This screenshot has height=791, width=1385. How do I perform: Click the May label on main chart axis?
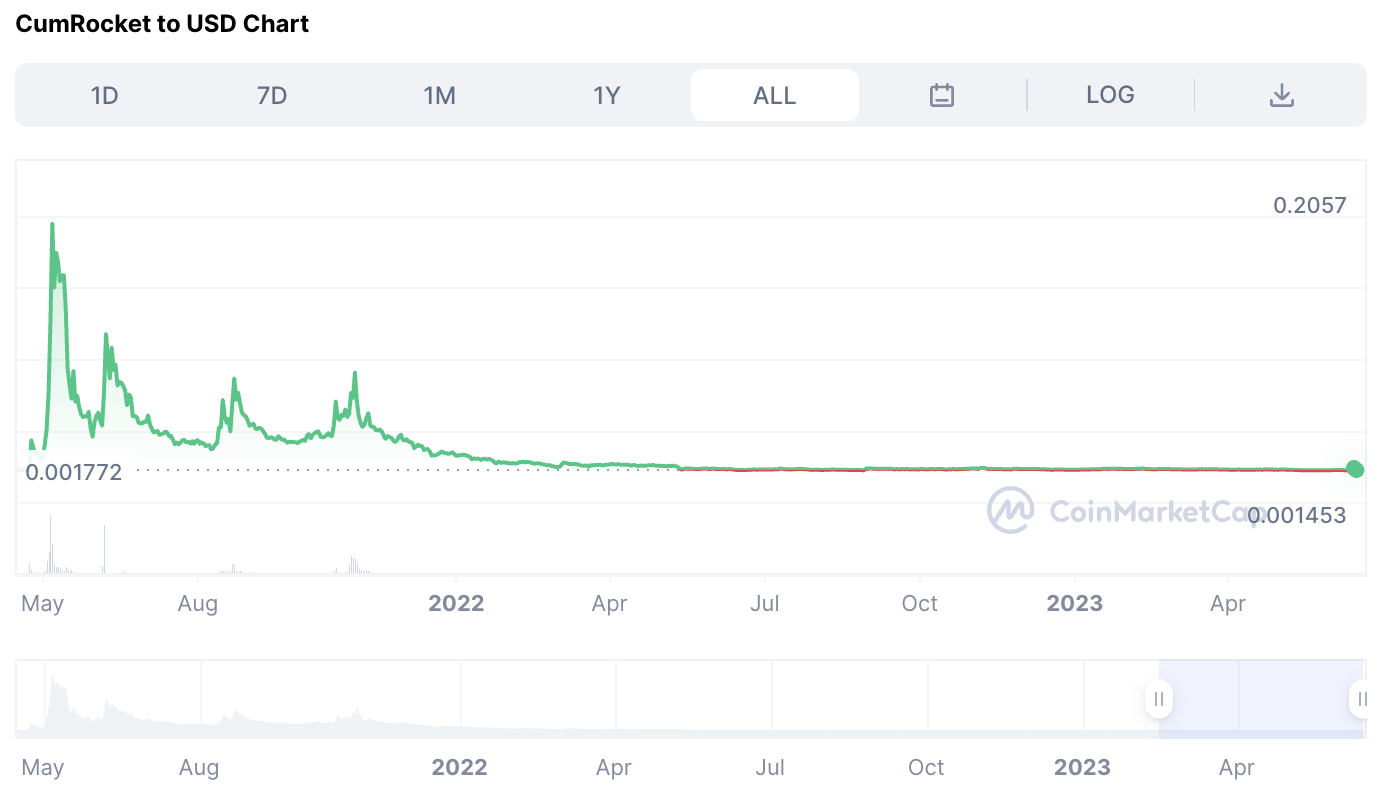(x=42, y=604)
